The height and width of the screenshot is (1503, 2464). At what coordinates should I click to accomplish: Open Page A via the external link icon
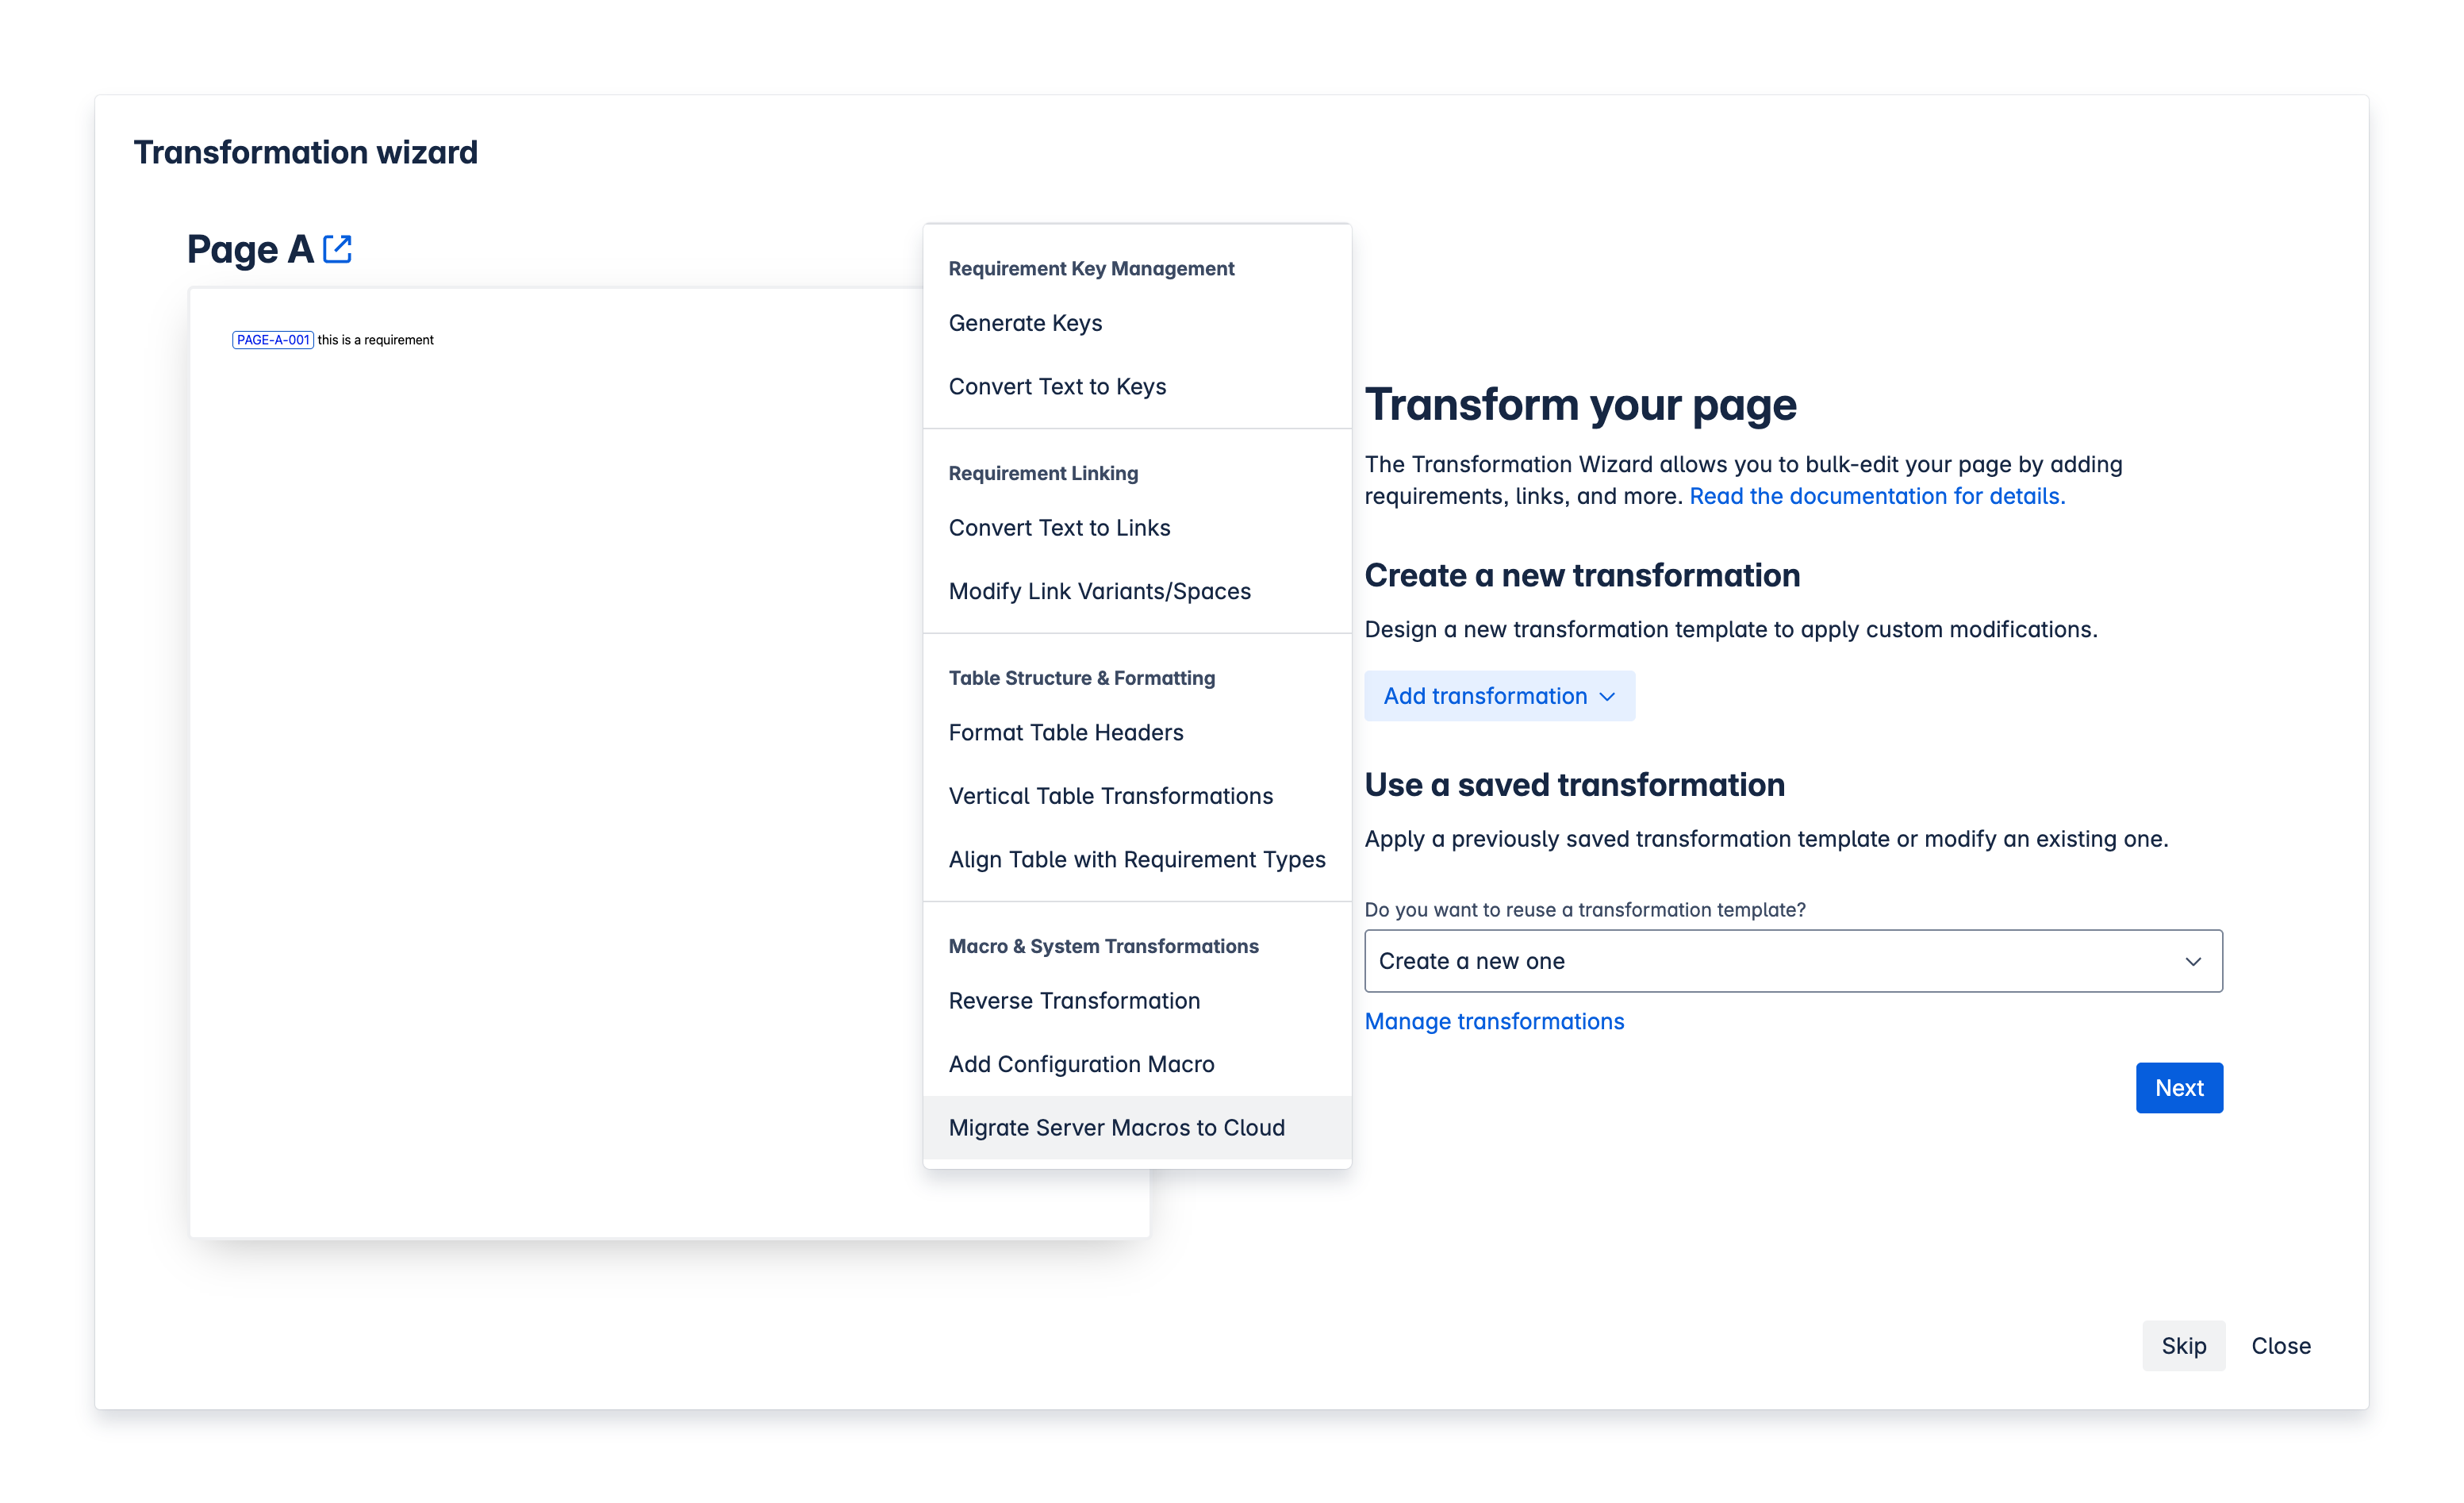pyautogui.click(x=337, y=249)
